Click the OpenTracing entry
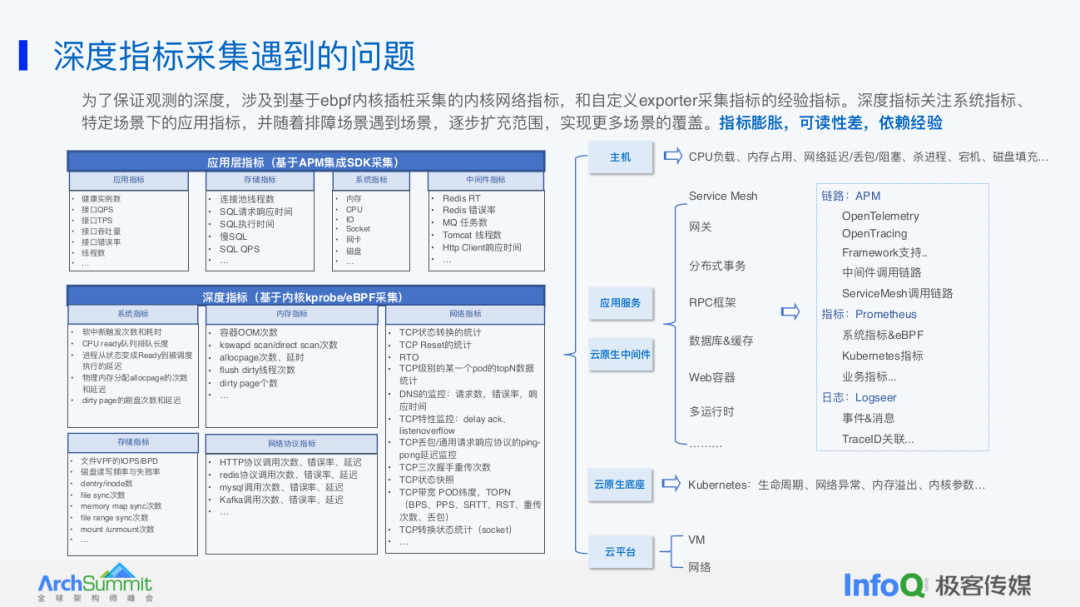1080x607 pixels. pyautogui.click(x=874, y=234)
